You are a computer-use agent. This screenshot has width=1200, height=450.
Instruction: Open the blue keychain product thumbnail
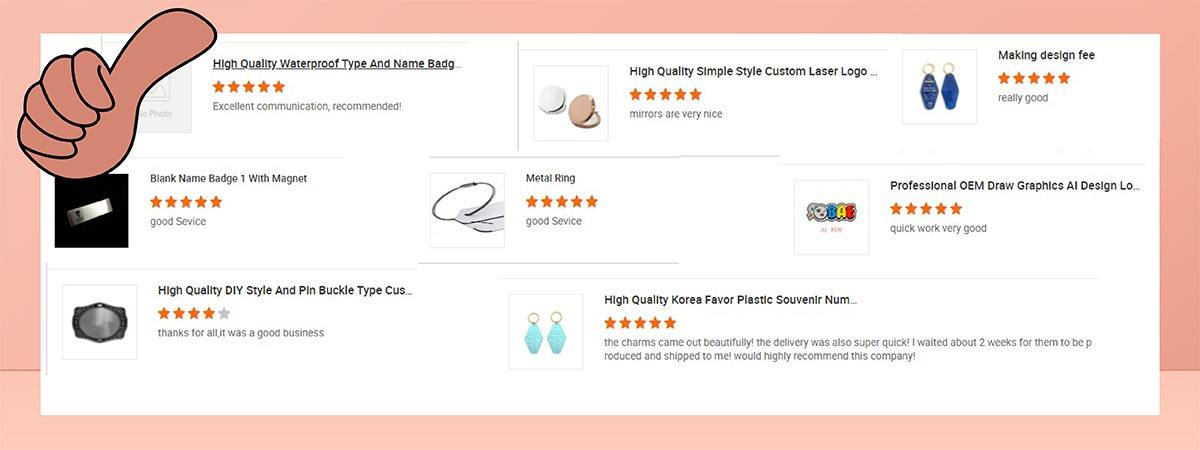(939, 86)
